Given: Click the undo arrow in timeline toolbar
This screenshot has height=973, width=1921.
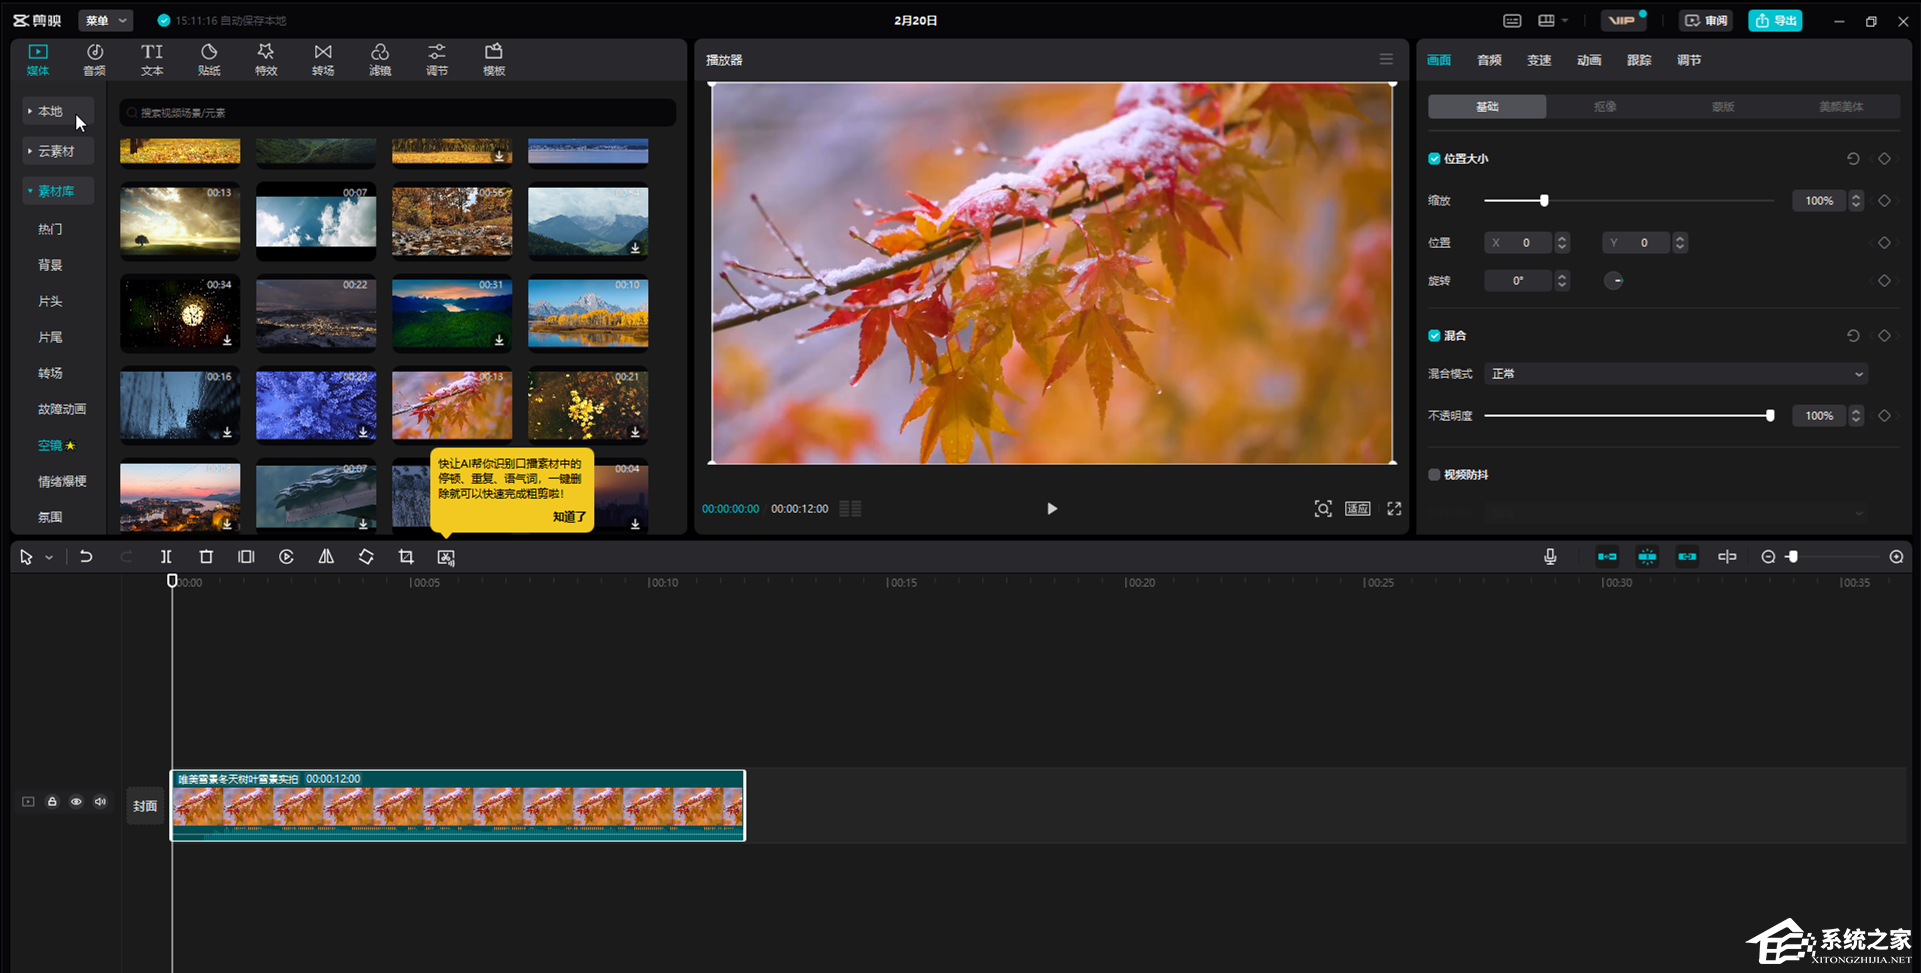Looking at the screenshot, I should point(86,557).
